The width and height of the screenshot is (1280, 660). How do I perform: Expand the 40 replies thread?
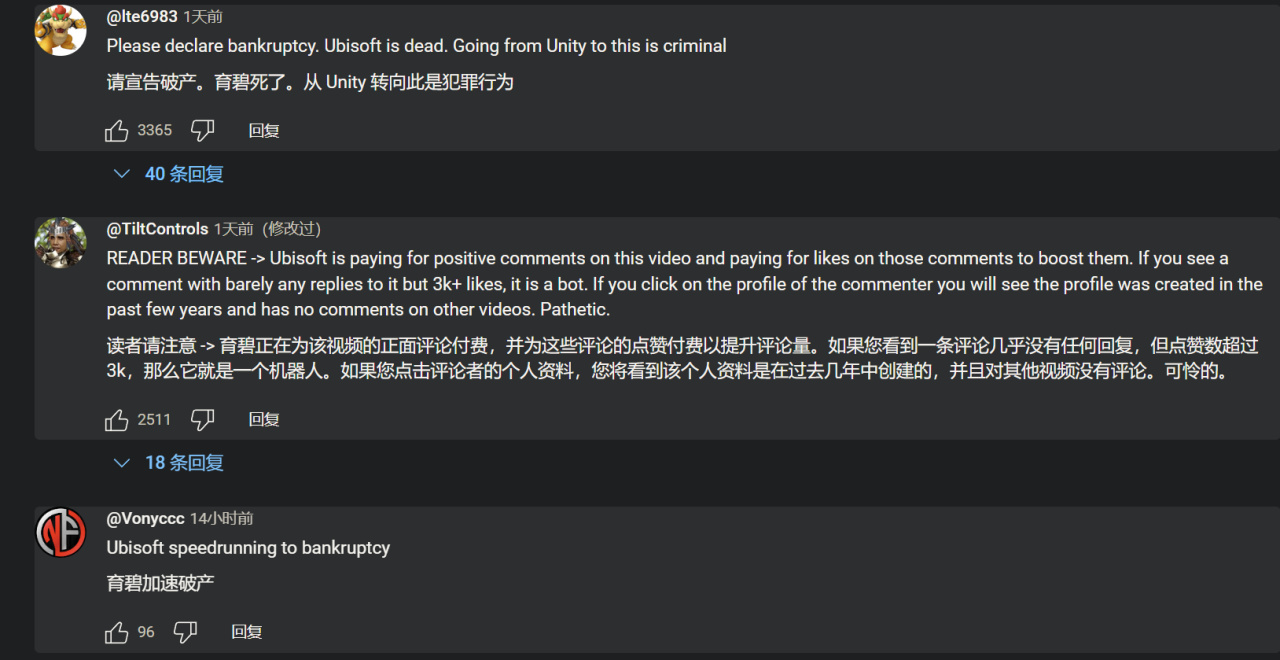(x=184, y=174)
